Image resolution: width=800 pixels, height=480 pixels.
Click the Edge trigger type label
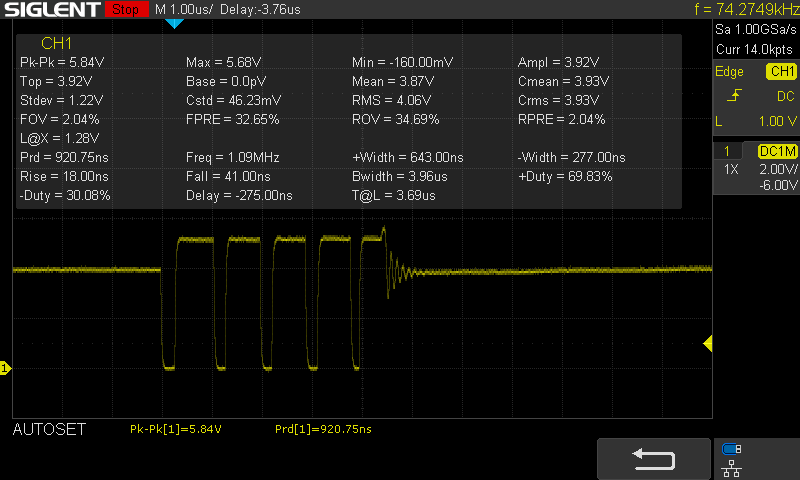click(x=729, y=71)
